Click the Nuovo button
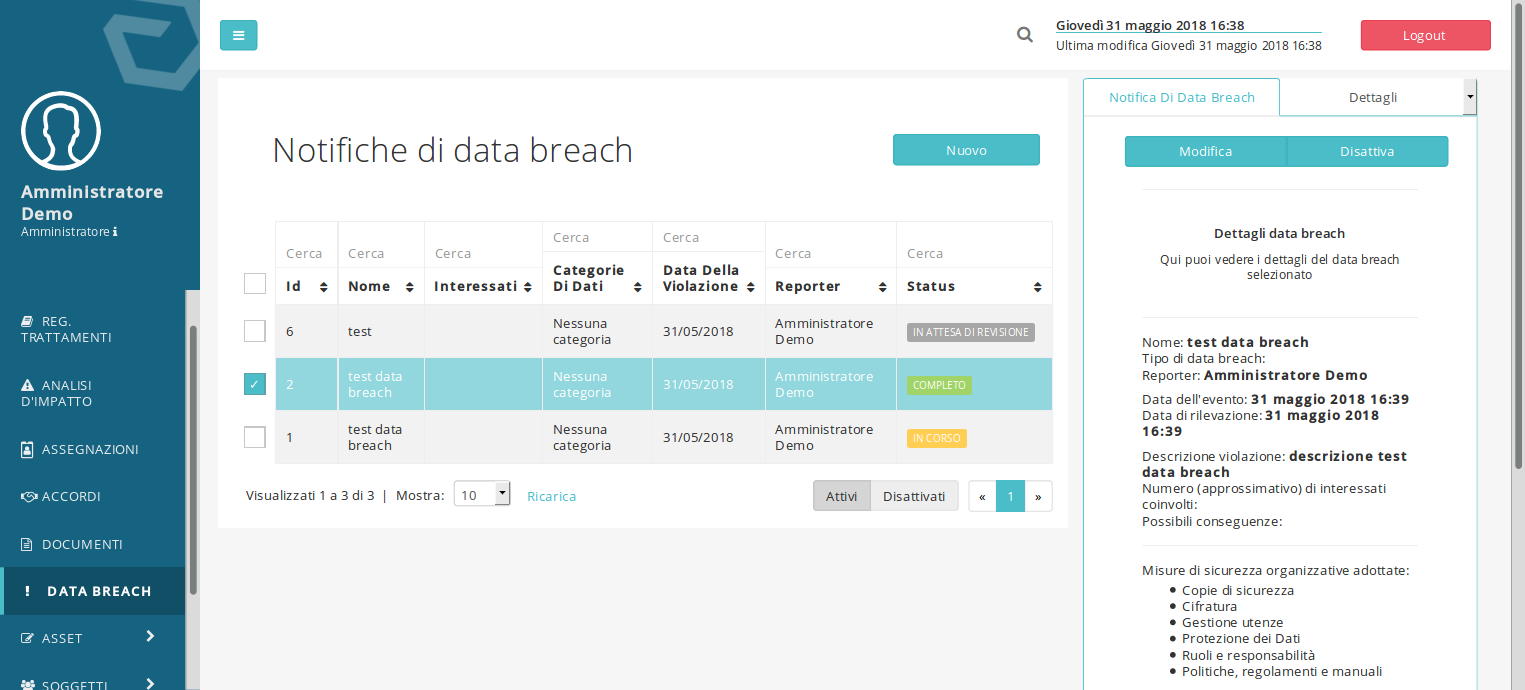 tap(966, 150)
